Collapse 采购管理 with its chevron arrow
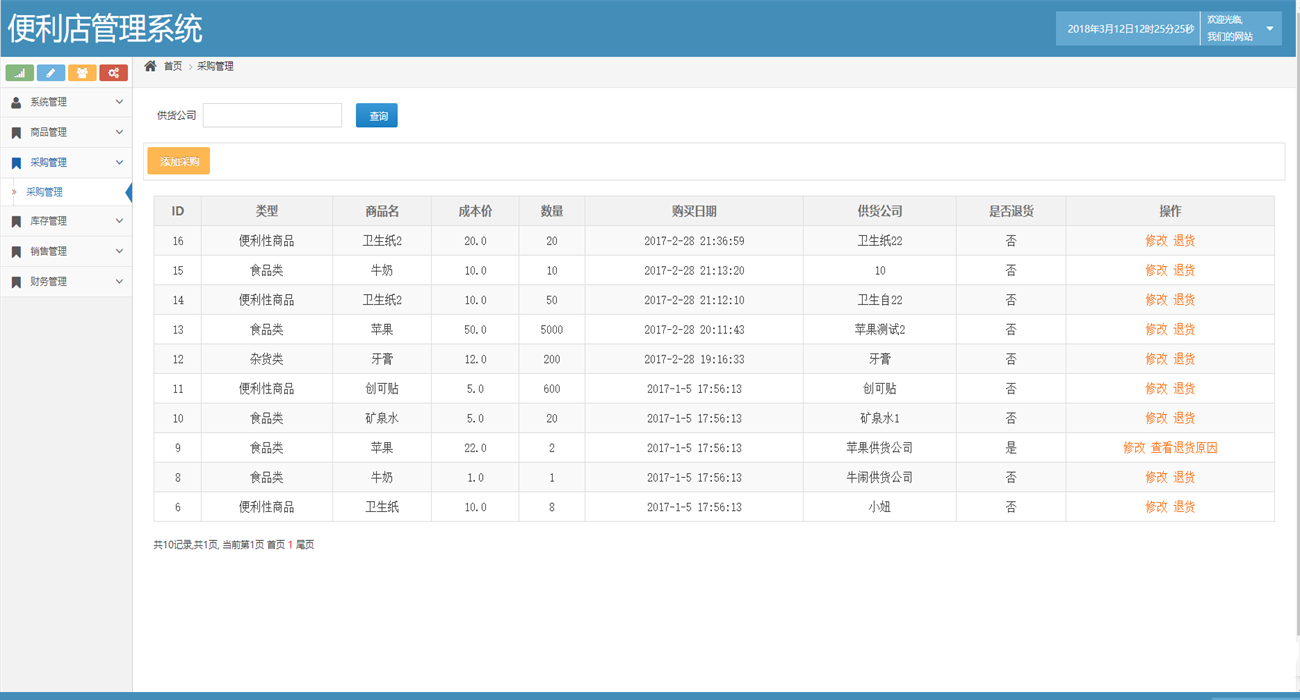Image resolution: width=1300 pixels, height=700 pixels. tap(119, 162)
